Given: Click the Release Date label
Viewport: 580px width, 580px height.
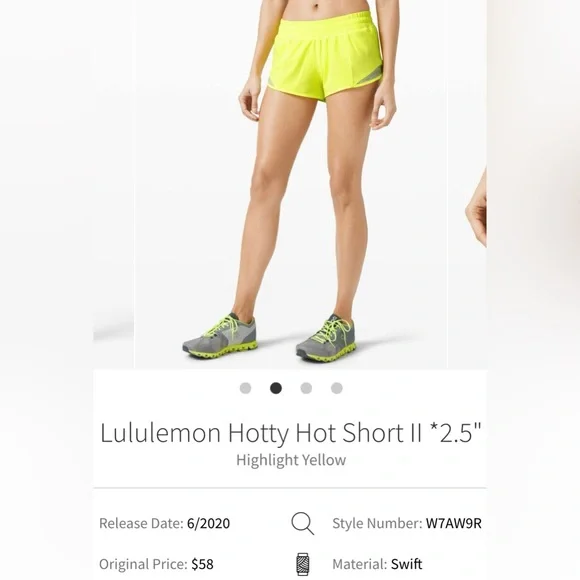Looking at the screenshot, I should click(x=141, y=523).
